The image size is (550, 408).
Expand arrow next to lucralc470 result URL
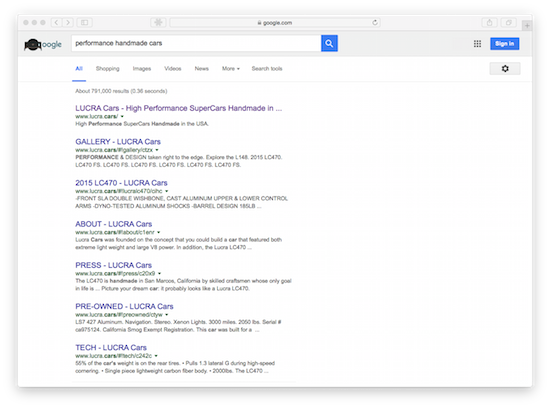167,191
